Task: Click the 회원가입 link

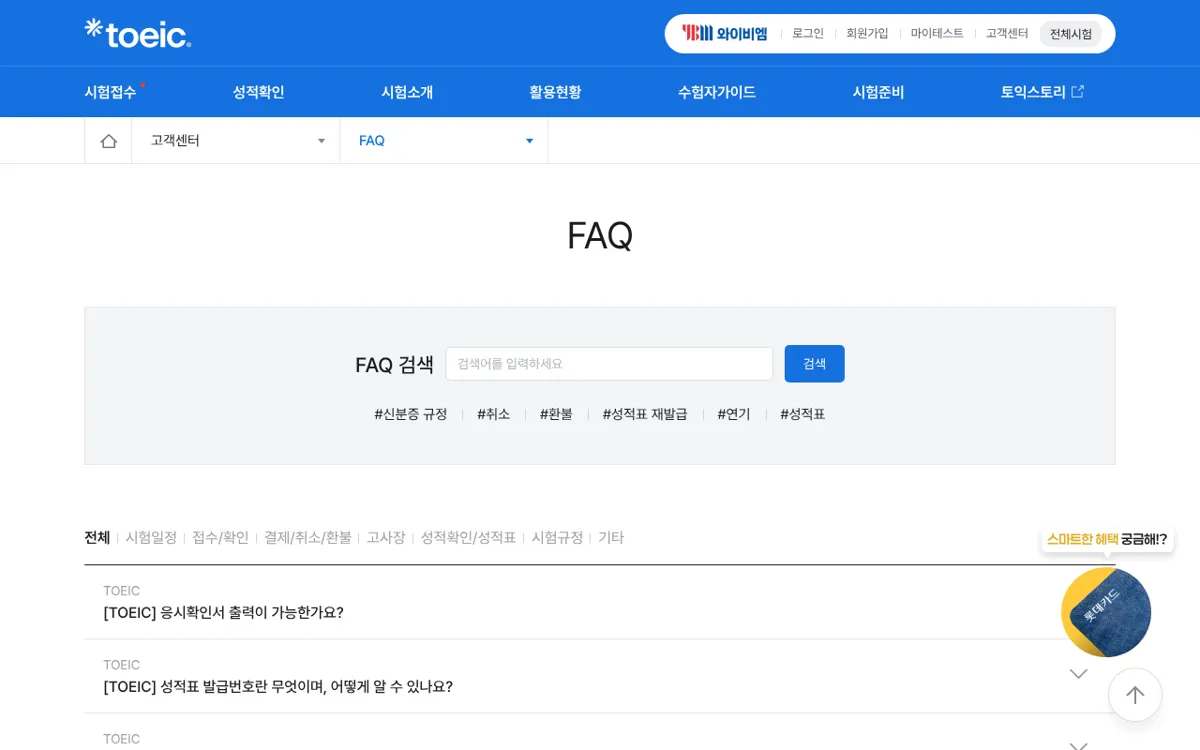Action: tap(867, 33)
